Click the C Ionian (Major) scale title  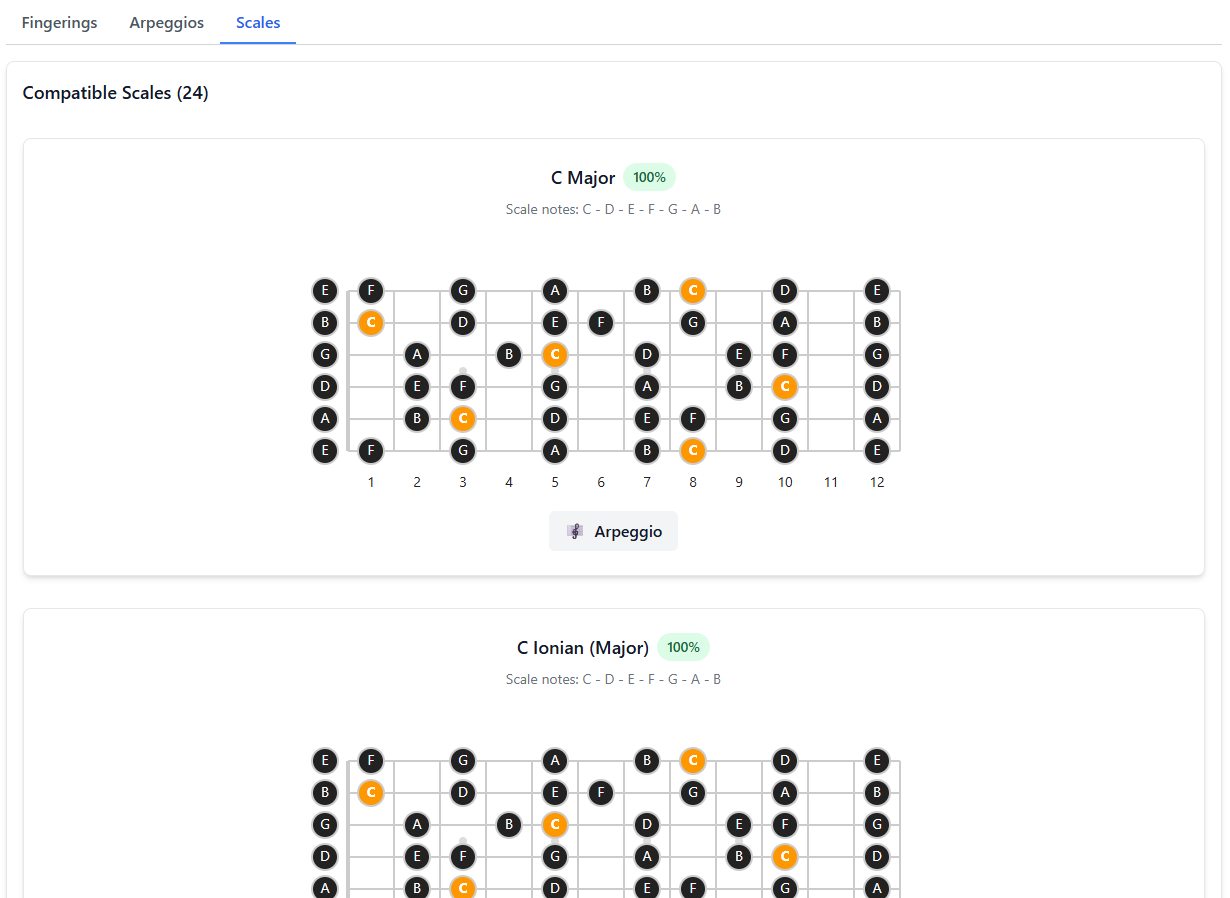pyautogui.click(x=582, y=648)
